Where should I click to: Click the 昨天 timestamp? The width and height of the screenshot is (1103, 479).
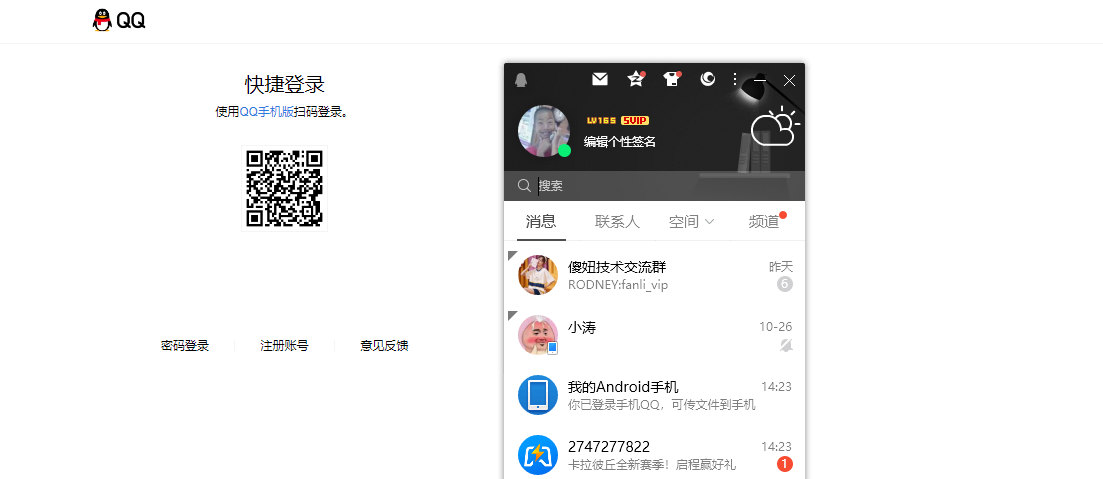point(781,267)
